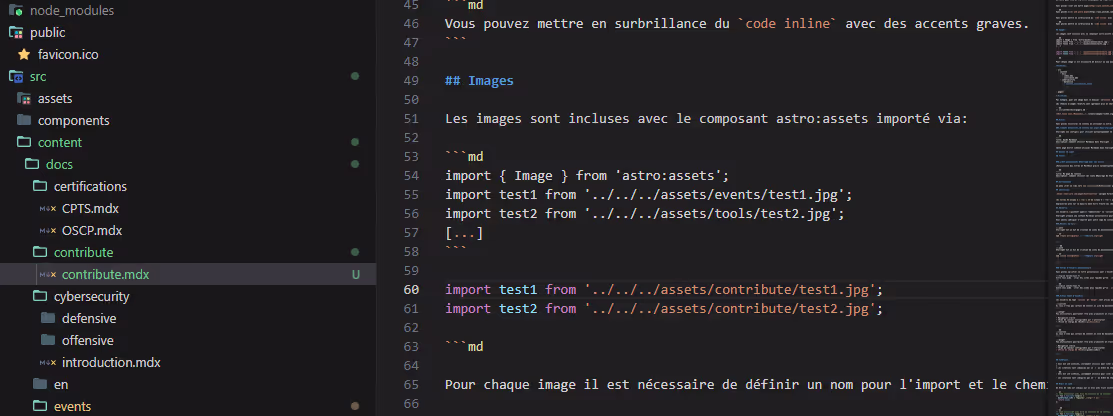The image size is (1113, 416).
Task: Click the events folder icon
Action: click(x=40, y=406)
